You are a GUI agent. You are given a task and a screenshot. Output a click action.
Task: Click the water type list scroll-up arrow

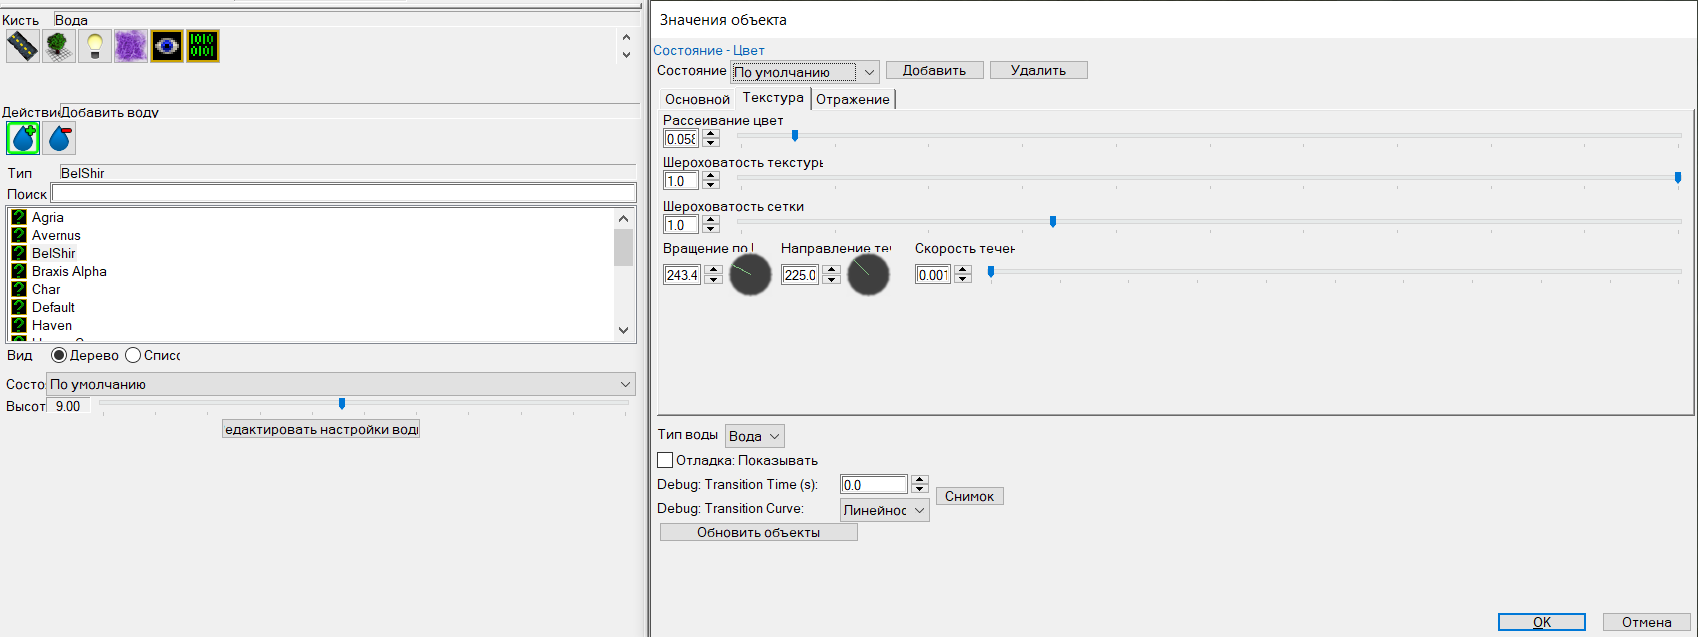pyautogui.click(x=624, y=218)
